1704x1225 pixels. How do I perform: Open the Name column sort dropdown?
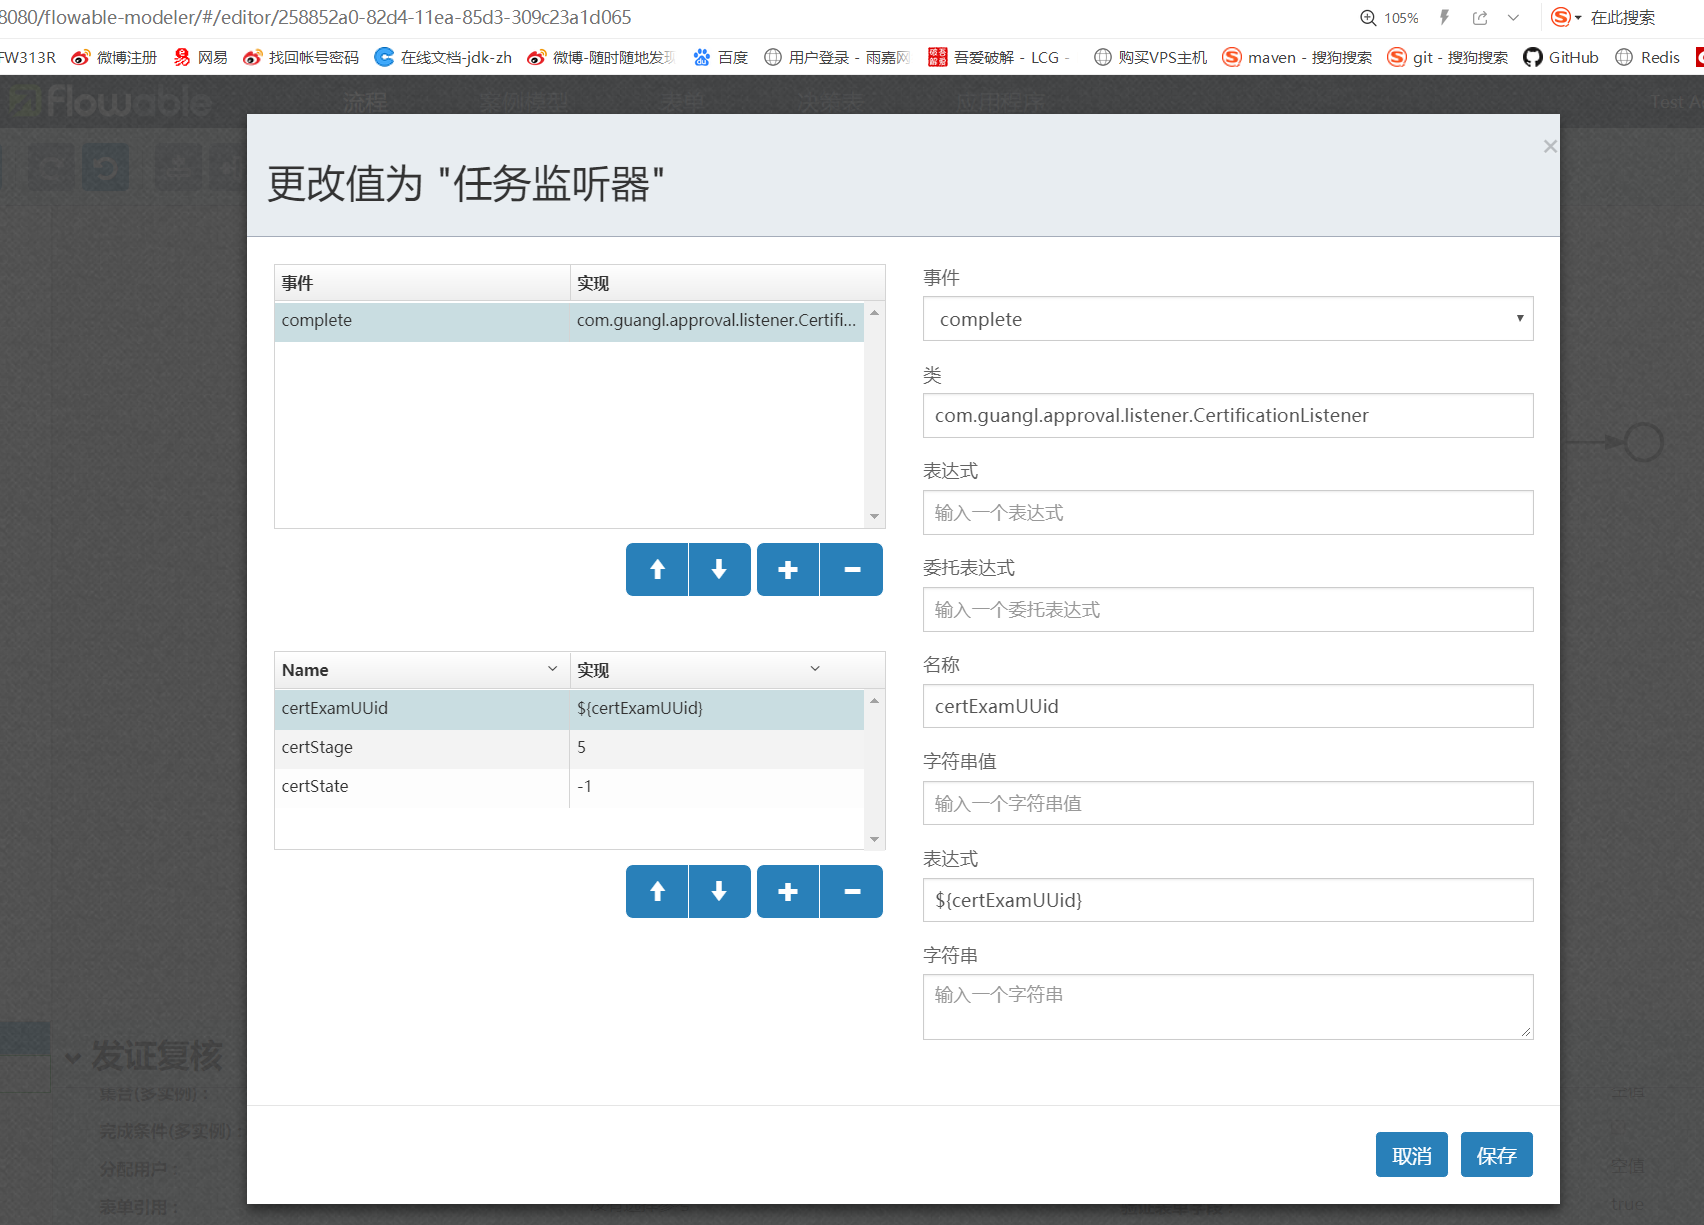pos(553,669)
